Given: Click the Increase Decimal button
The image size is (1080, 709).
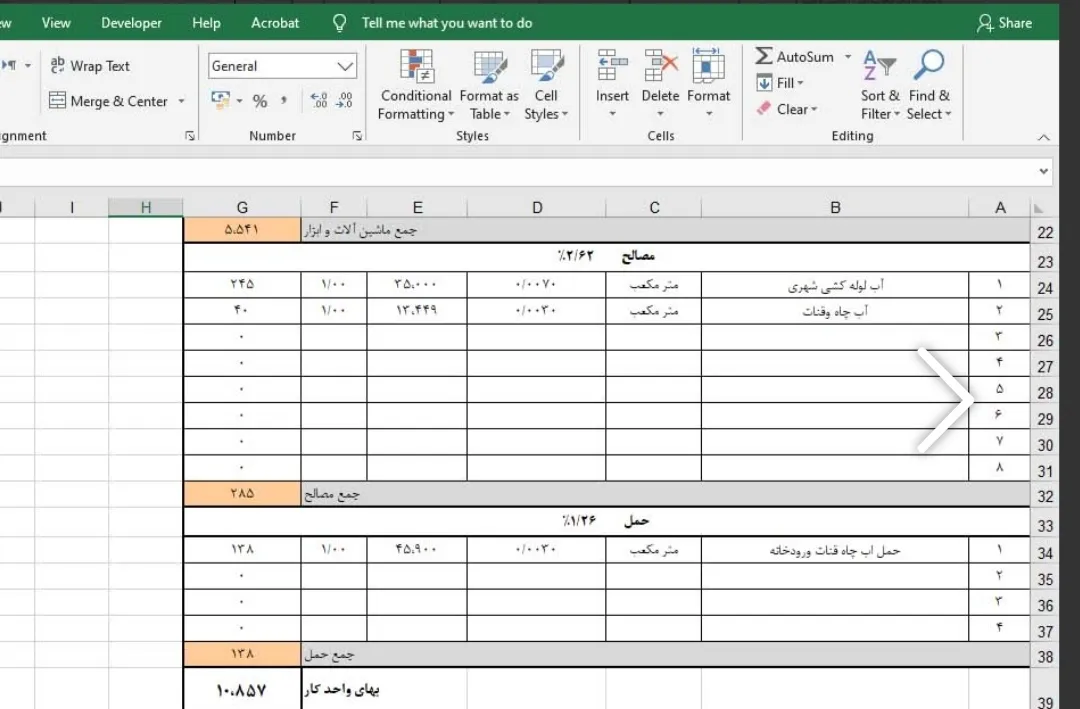Looking at the screenshot, I should click(319, 101).
